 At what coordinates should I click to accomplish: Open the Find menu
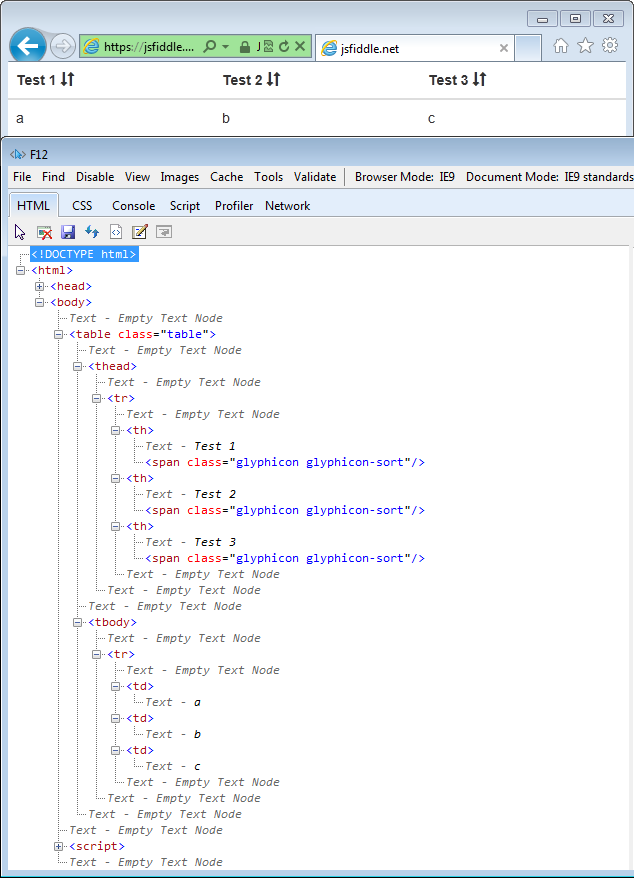point(53,177)
